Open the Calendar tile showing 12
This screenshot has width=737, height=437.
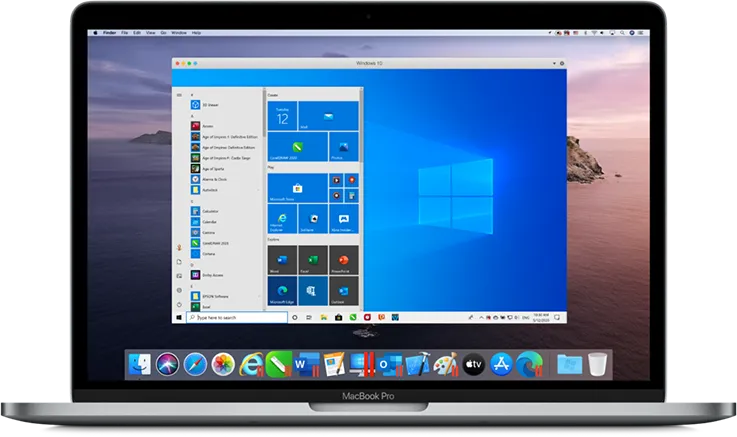click(282, 116)
